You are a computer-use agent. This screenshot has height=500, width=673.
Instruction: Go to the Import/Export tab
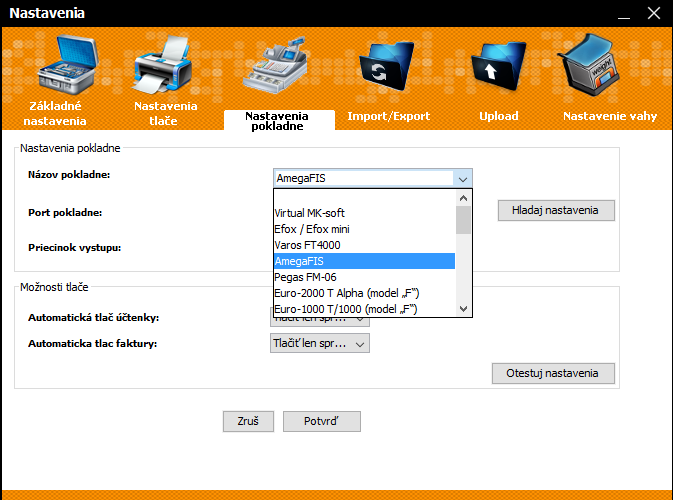point(388,116)
